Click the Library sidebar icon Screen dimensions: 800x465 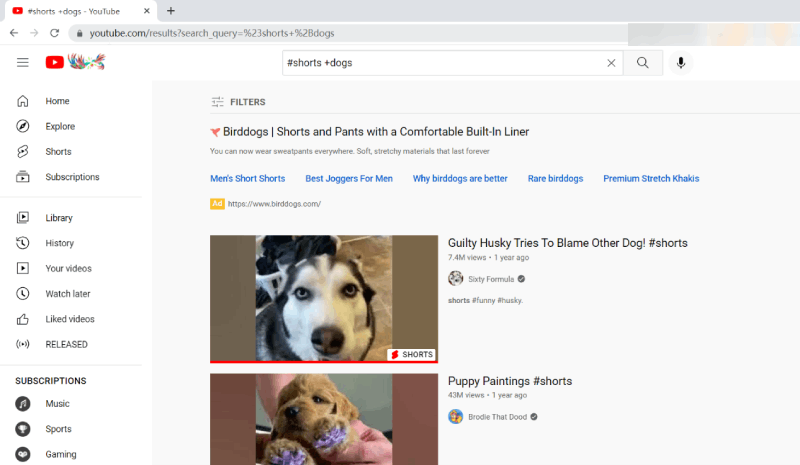pos(22,218)
